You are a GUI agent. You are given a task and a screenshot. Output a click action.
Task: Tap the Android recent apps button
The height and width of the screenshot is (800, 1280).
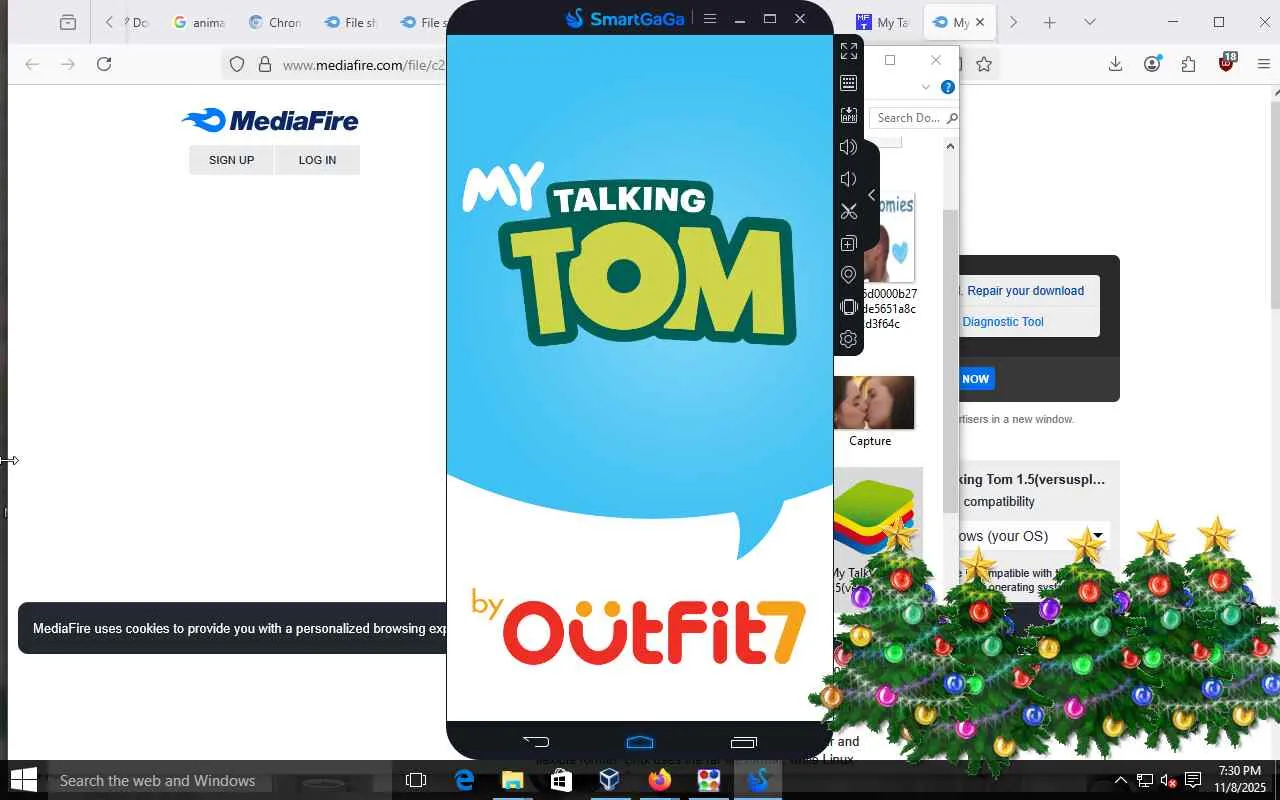[744, 742]
